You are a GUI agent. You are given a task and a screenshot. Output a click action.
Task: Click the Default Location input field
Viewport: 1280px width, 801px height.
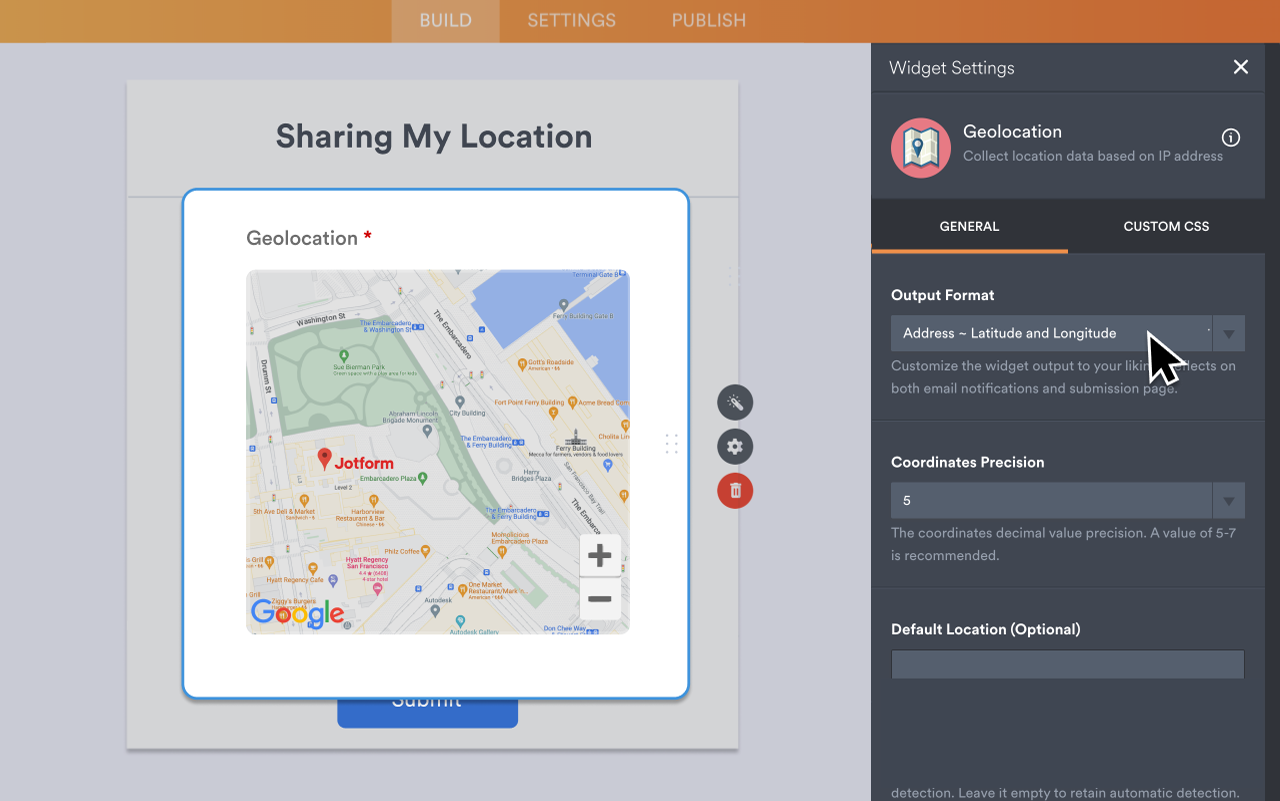click(1067, 664)
